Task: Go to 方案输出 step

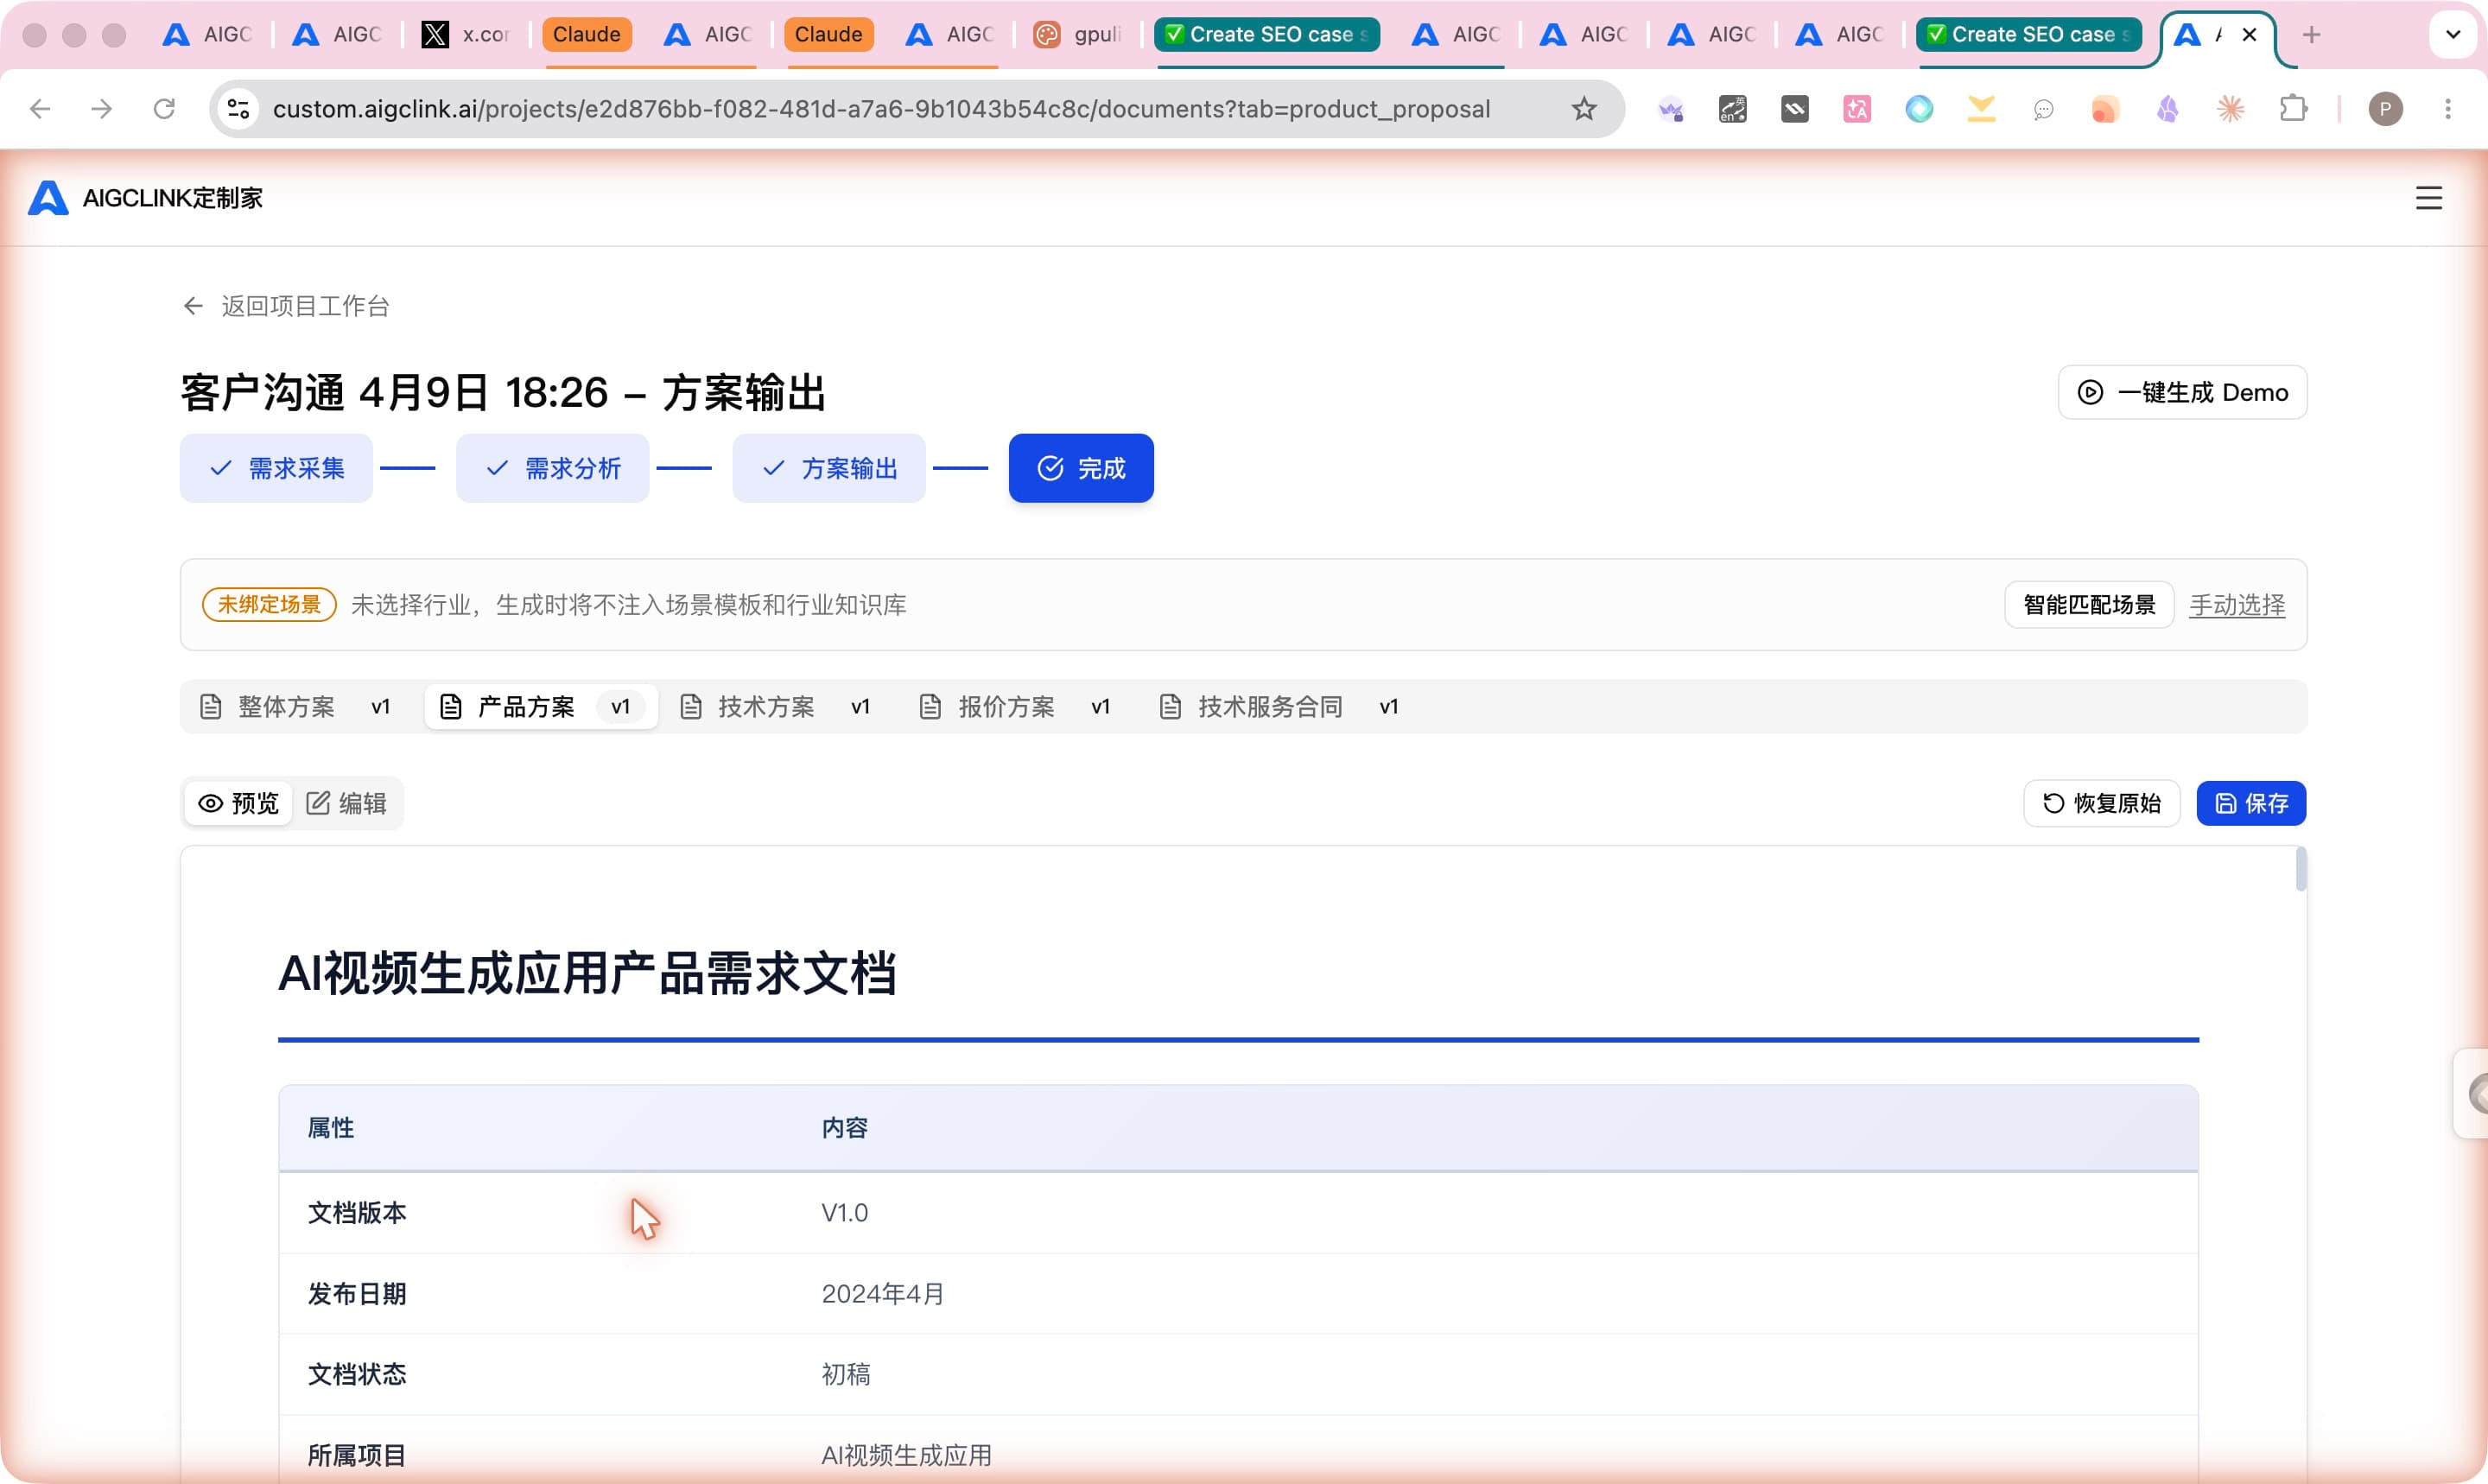Action: 829,468
